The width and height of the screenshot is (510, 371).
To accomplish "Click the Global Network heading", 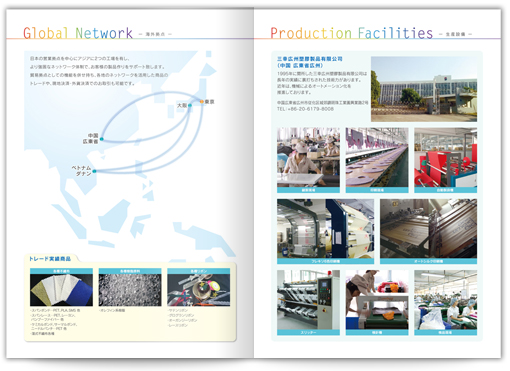I will (x=78, y=33).
